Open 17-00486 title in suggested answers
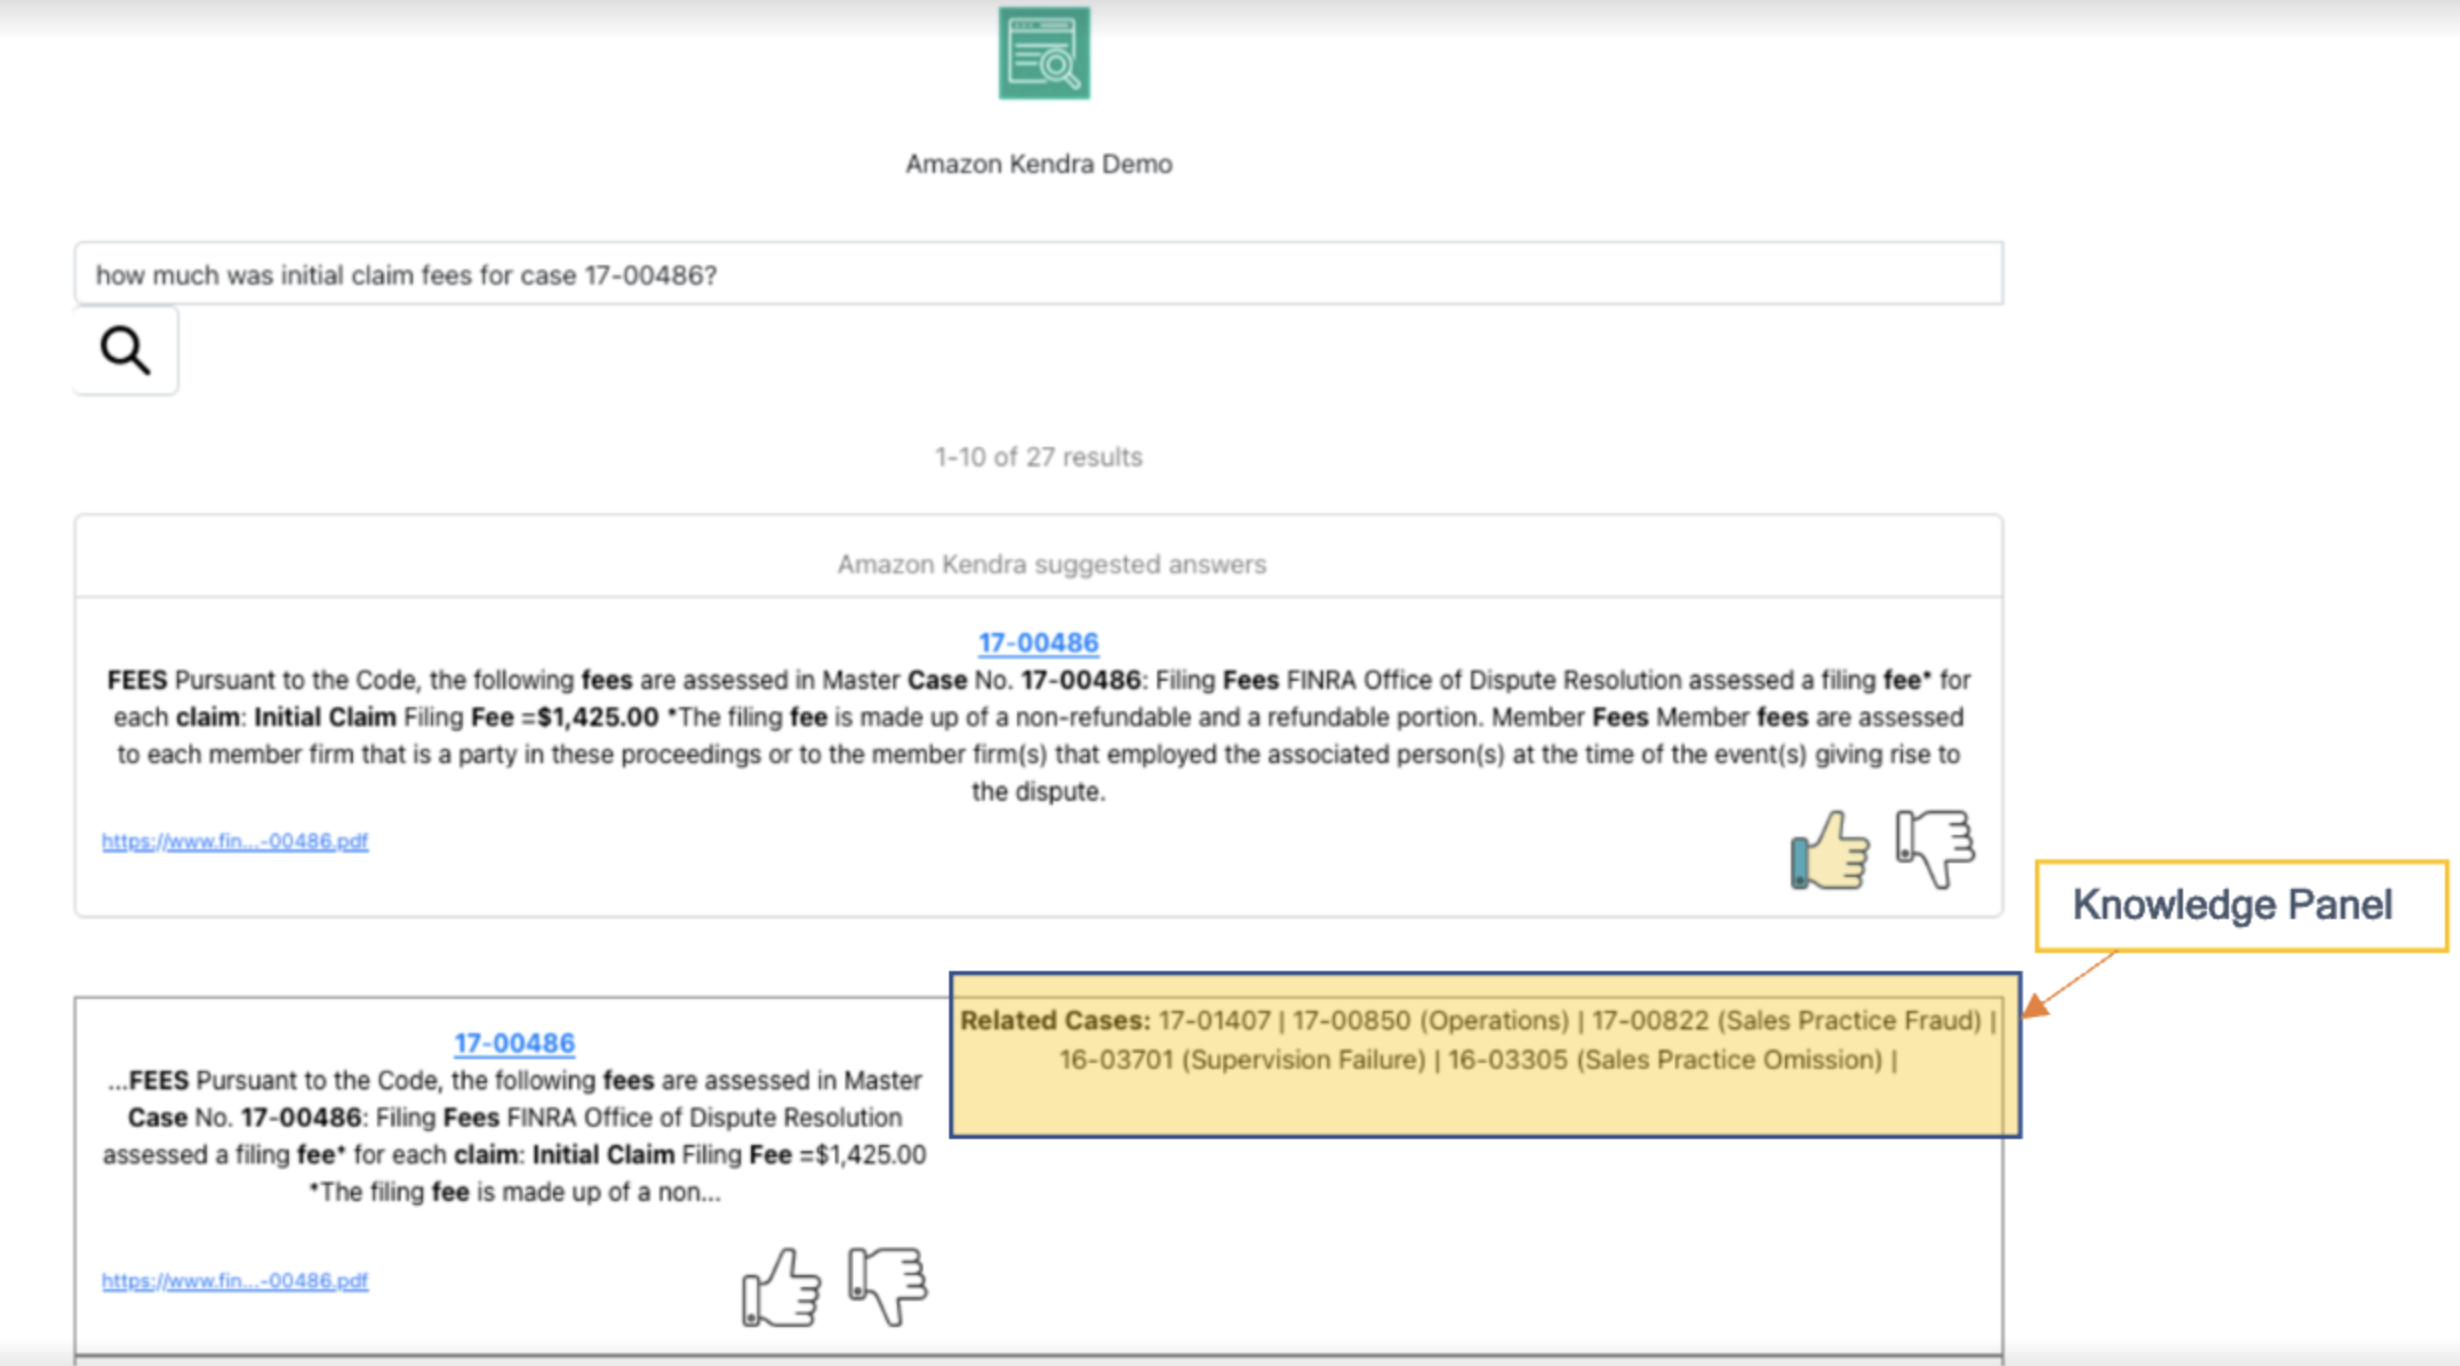Image resolution: width=2460 pixels, height=1366 pixels. tap(1038, 643)
